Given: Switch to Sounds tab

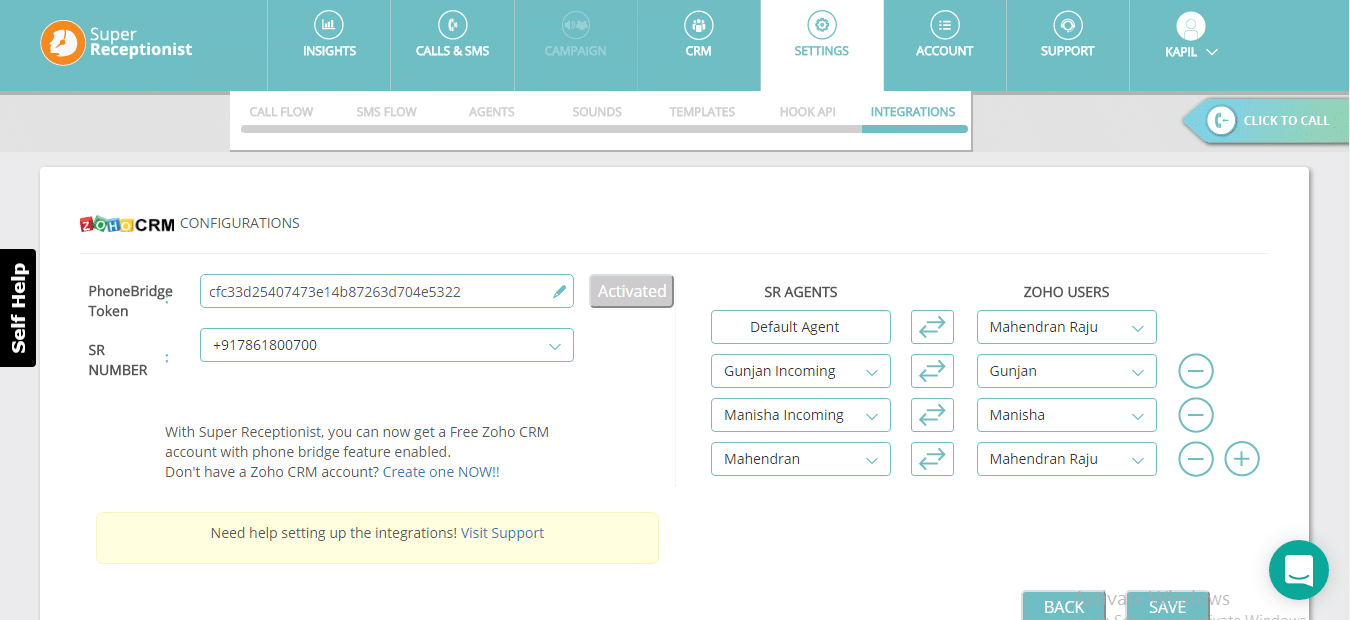Looking at the screenshot, I should tap(597, 112).
